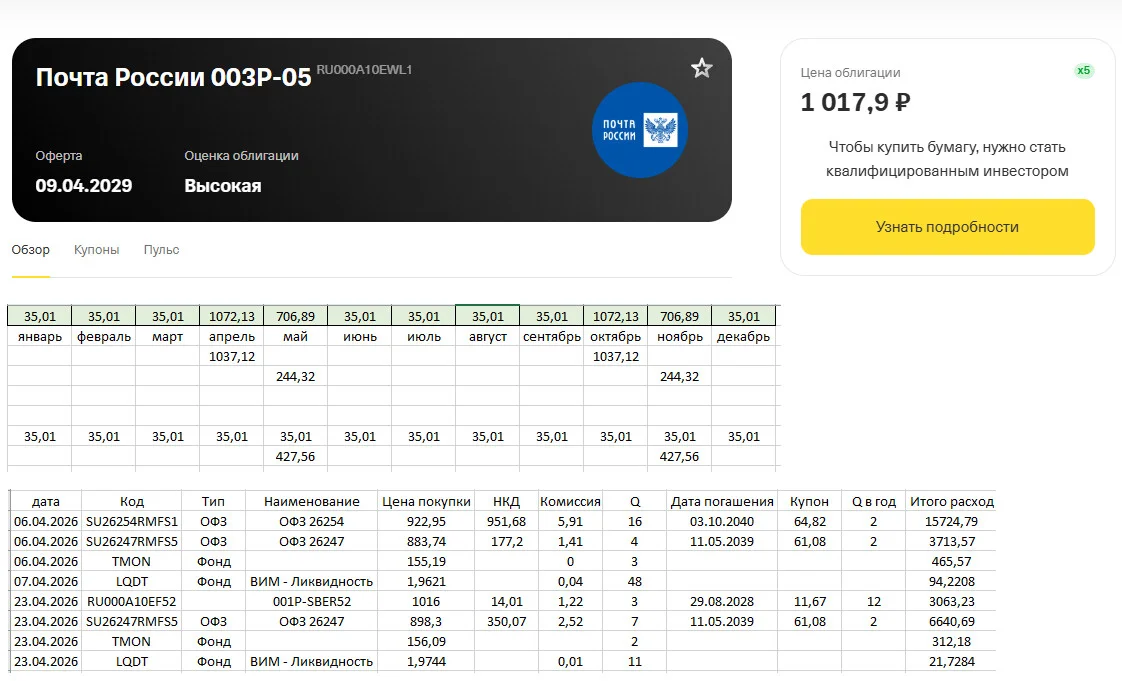Select the октябрь month cell

click(615, 336)
